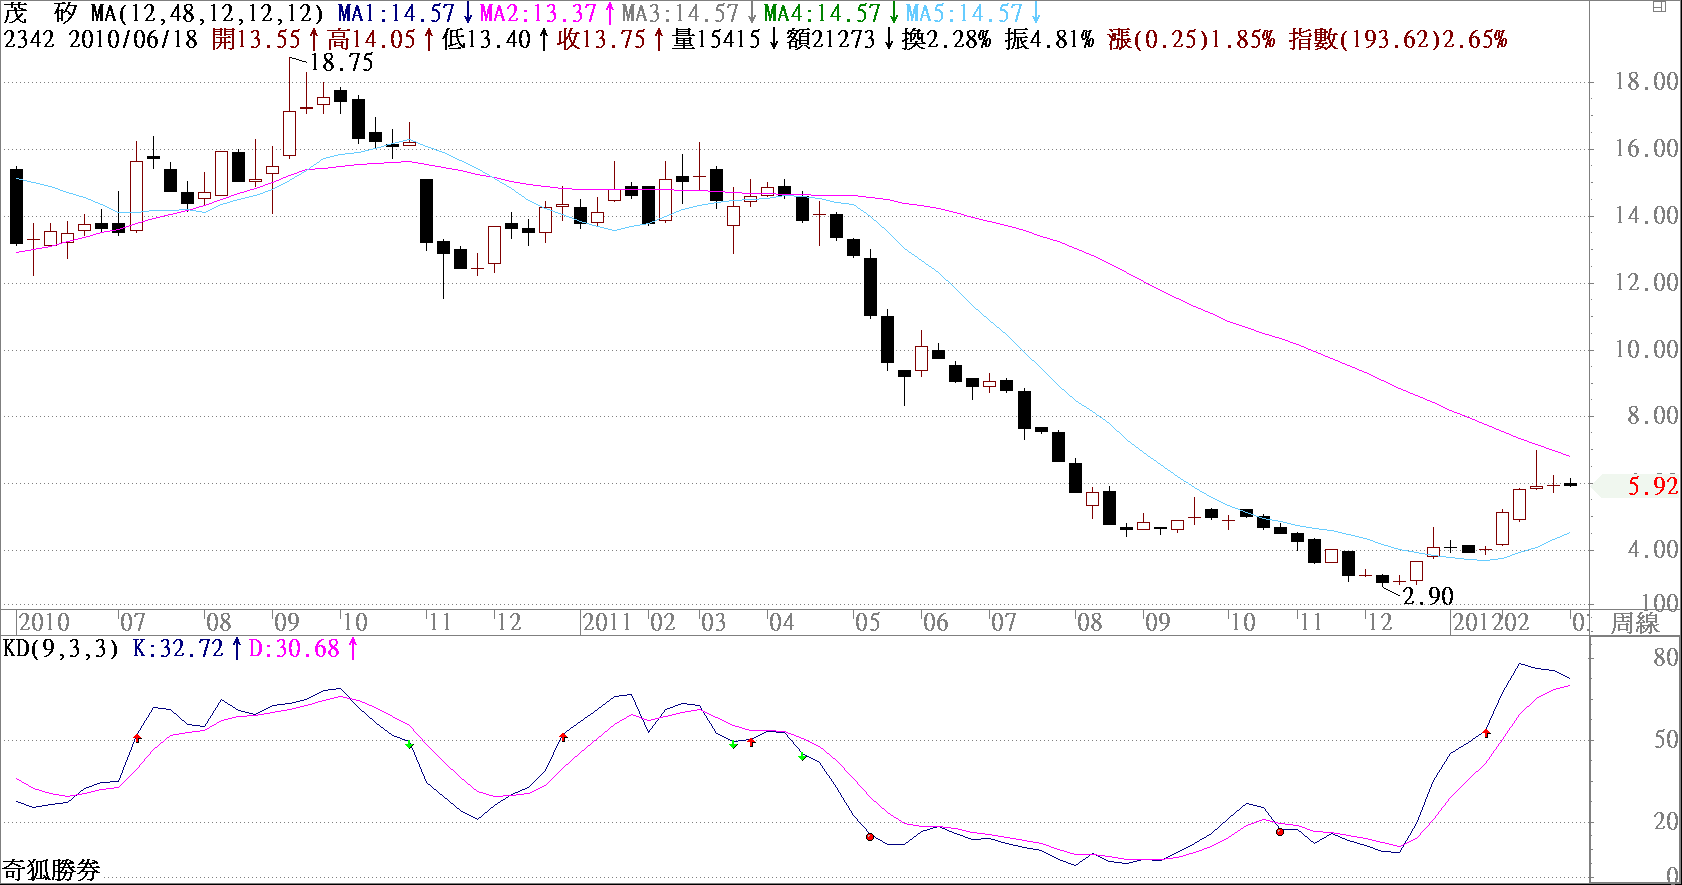Click the 2.90 low price annotation
Image resolution: width=1682 pixels, height=885 pixels.
pos(1428,596)
